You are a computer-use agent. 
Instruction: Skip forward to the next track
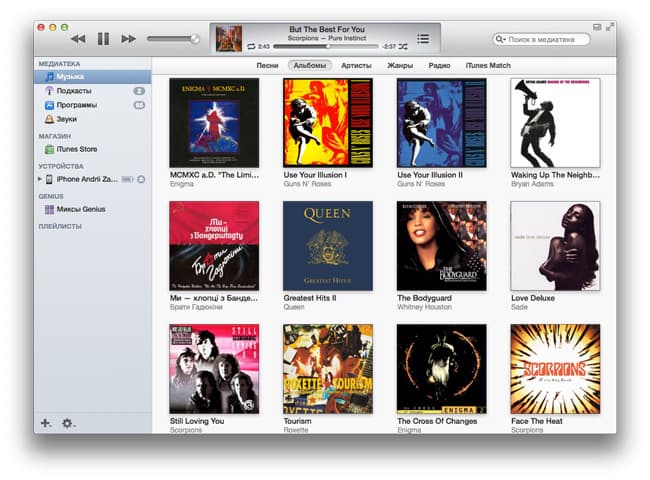point(128,39)
